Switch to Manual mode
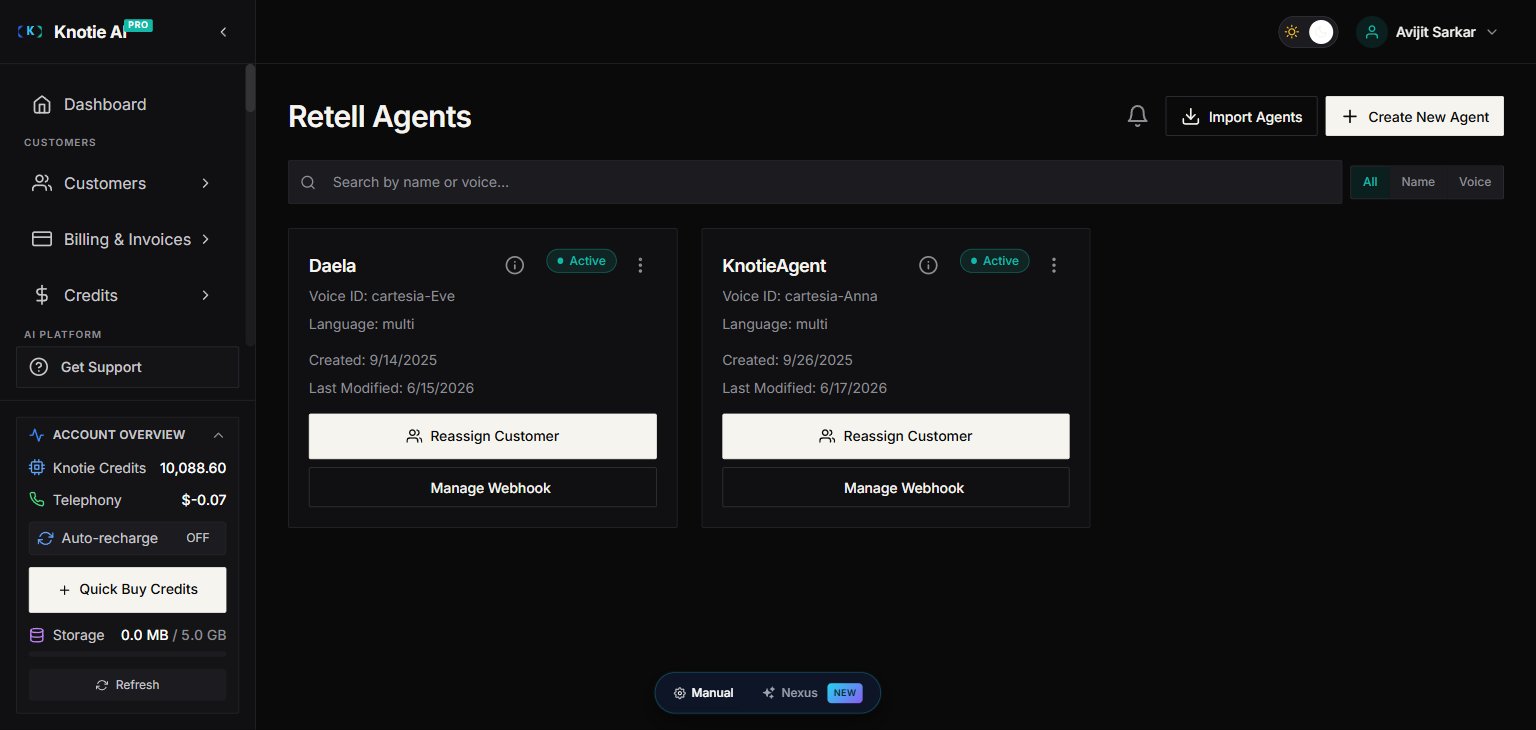Viewport: 1536px width, 730px height. 703,693
